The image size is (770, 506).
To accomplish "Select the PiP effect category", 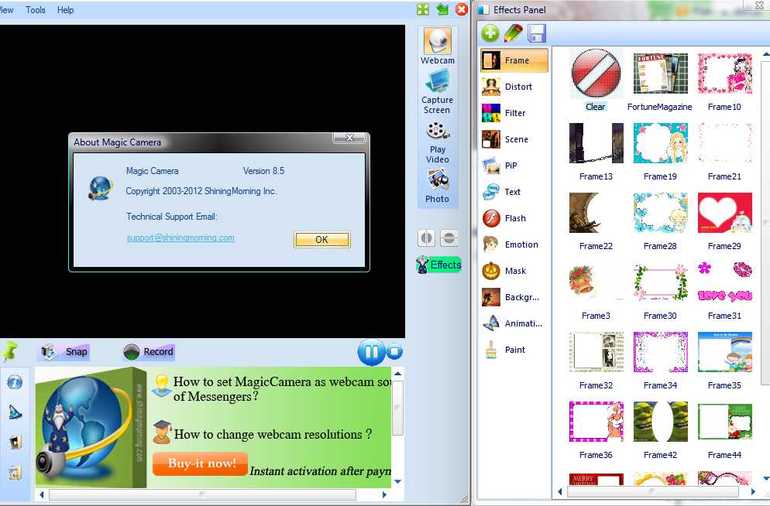I will (x=514, y=166).
